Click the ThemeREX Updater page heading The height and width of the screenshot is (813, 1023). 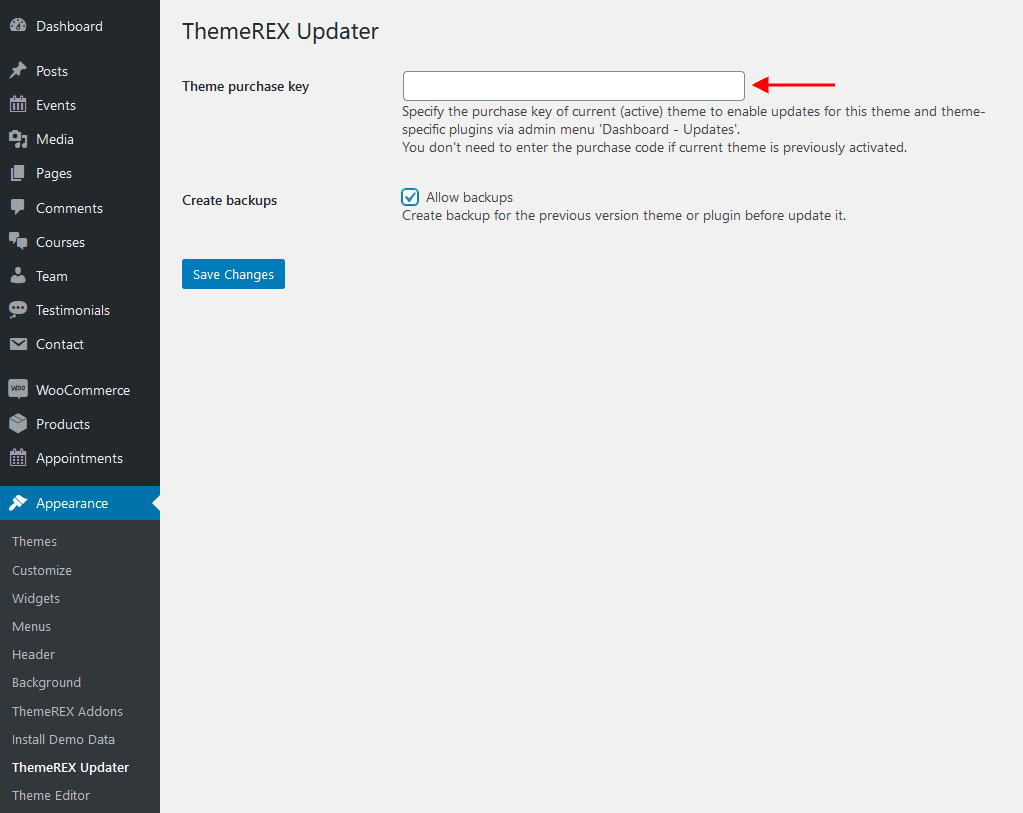click(280, 31)
